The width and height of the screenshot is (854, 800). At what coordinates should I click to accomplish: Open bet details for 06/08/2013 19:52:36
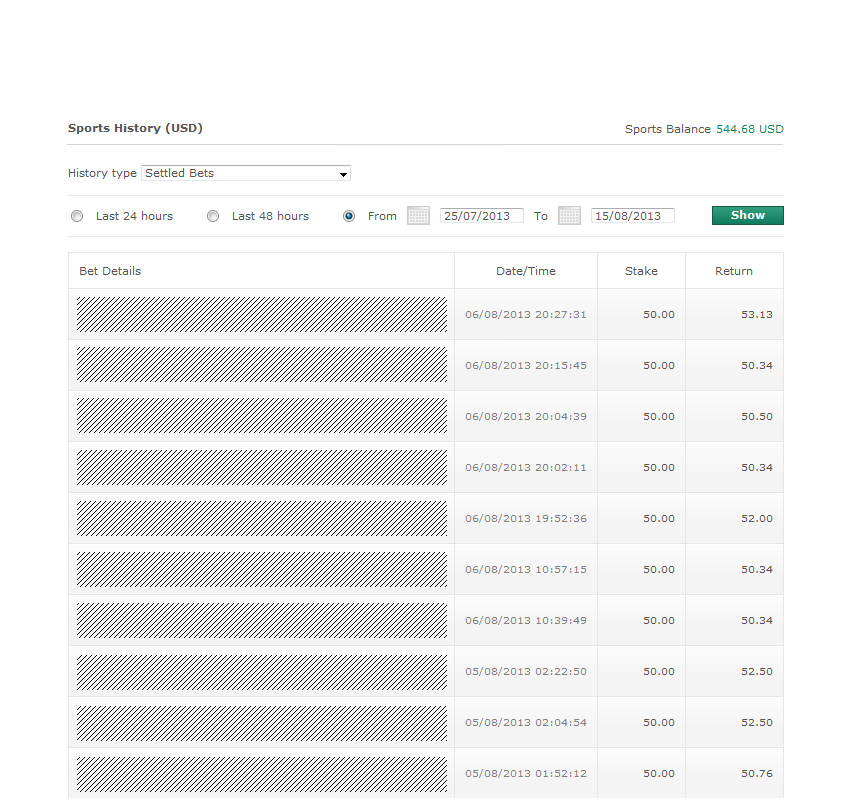(262, 518)
